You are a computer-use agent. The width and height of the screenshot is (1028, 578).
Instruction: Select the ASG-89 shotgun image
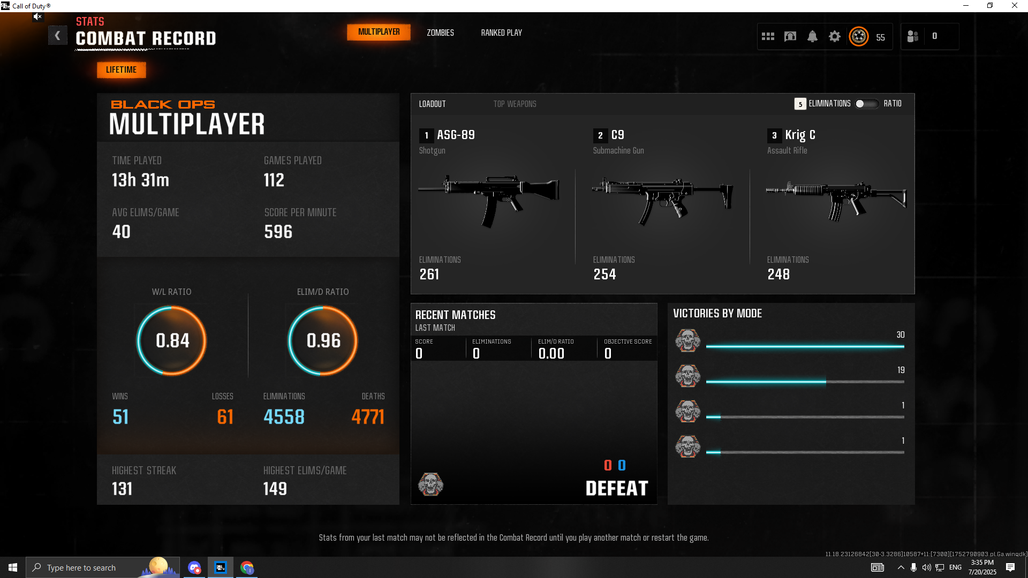489,199
